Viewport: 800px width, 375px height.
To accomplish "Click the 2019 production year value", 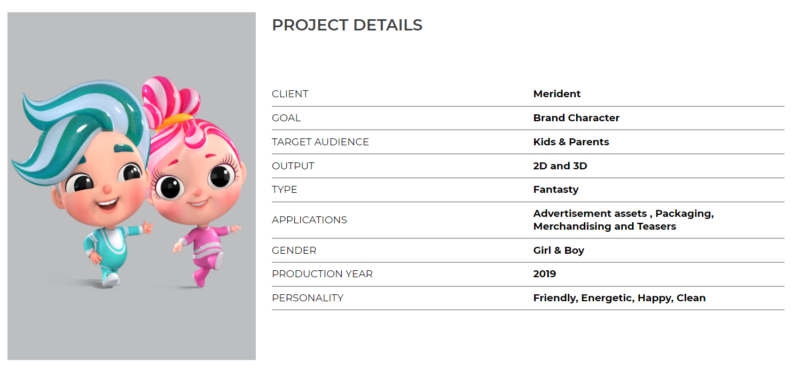I will 544,274.
